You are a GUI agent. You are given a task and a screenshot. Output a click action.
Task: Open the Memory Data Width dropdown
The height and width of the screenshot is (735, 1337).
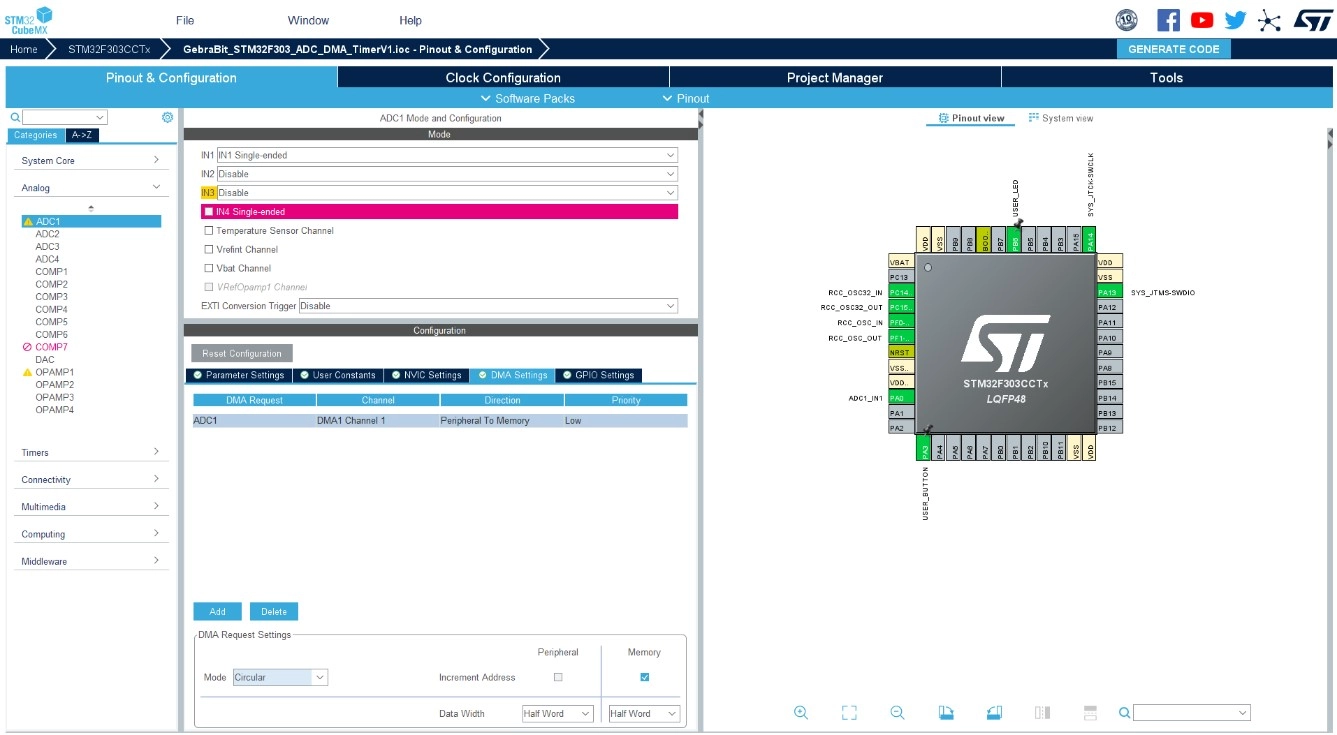point(645,714)
